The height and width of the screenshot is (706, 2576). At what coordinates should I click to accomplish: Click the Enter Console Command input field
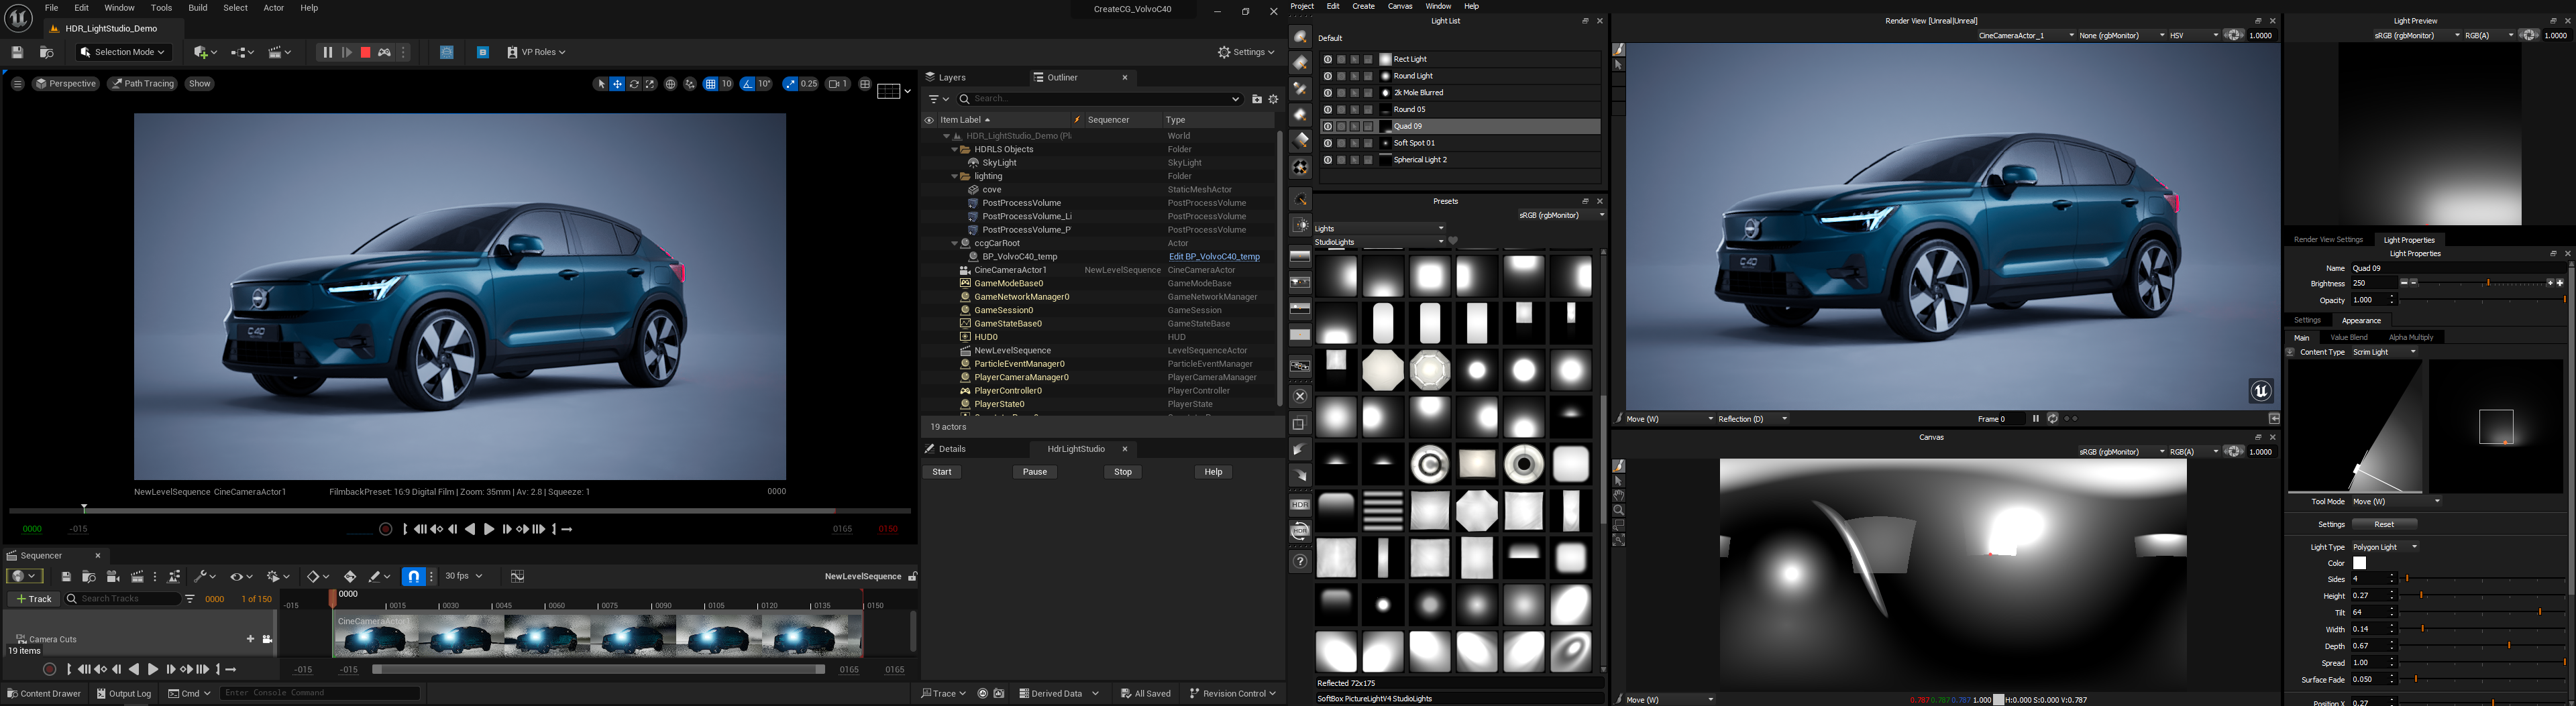tap(320, 693)
